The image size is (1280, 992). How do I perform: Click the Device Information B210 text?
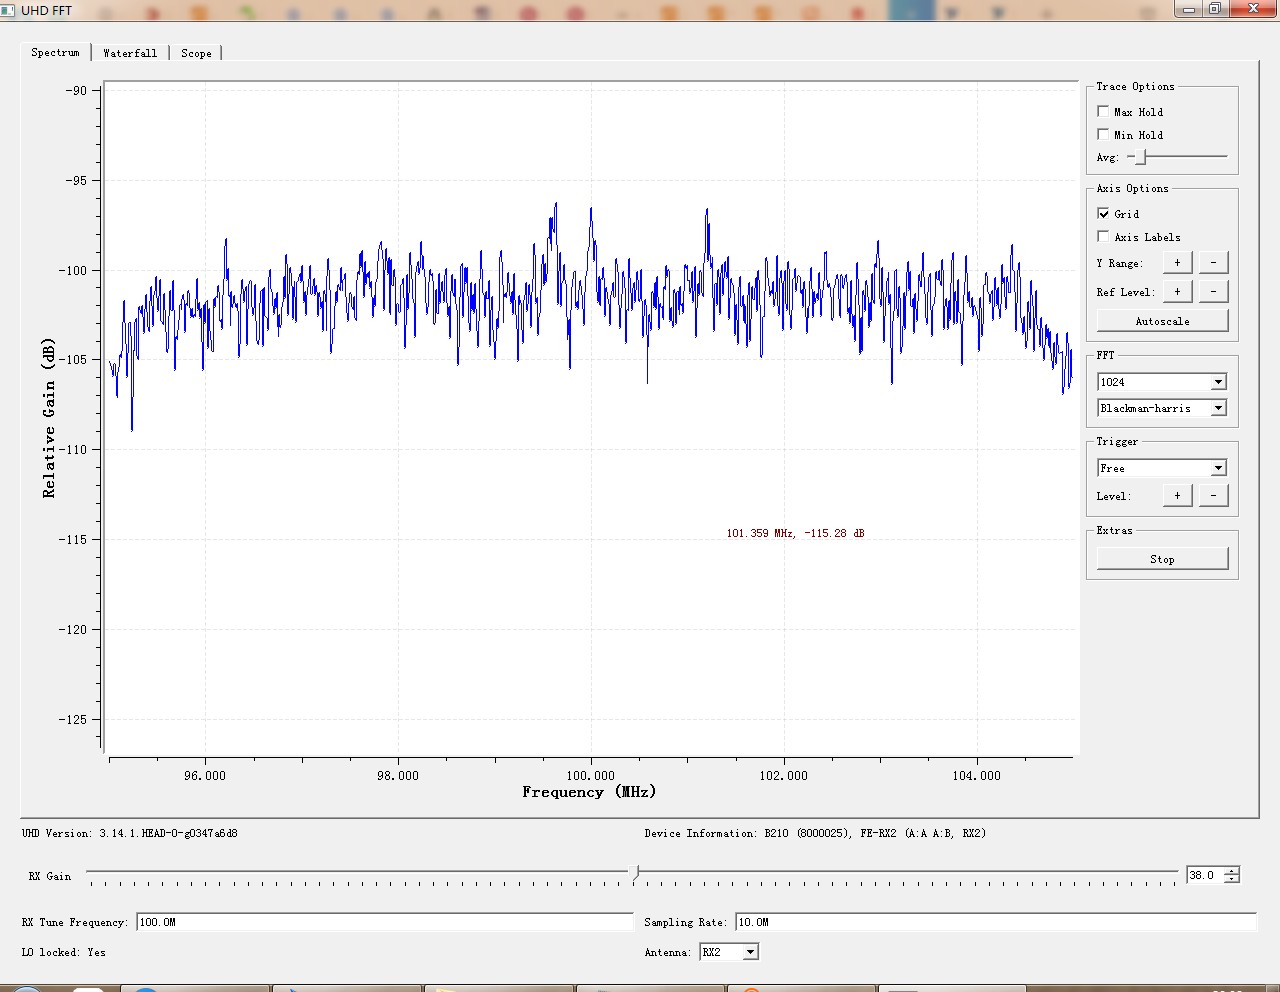[x=815, y=833]
